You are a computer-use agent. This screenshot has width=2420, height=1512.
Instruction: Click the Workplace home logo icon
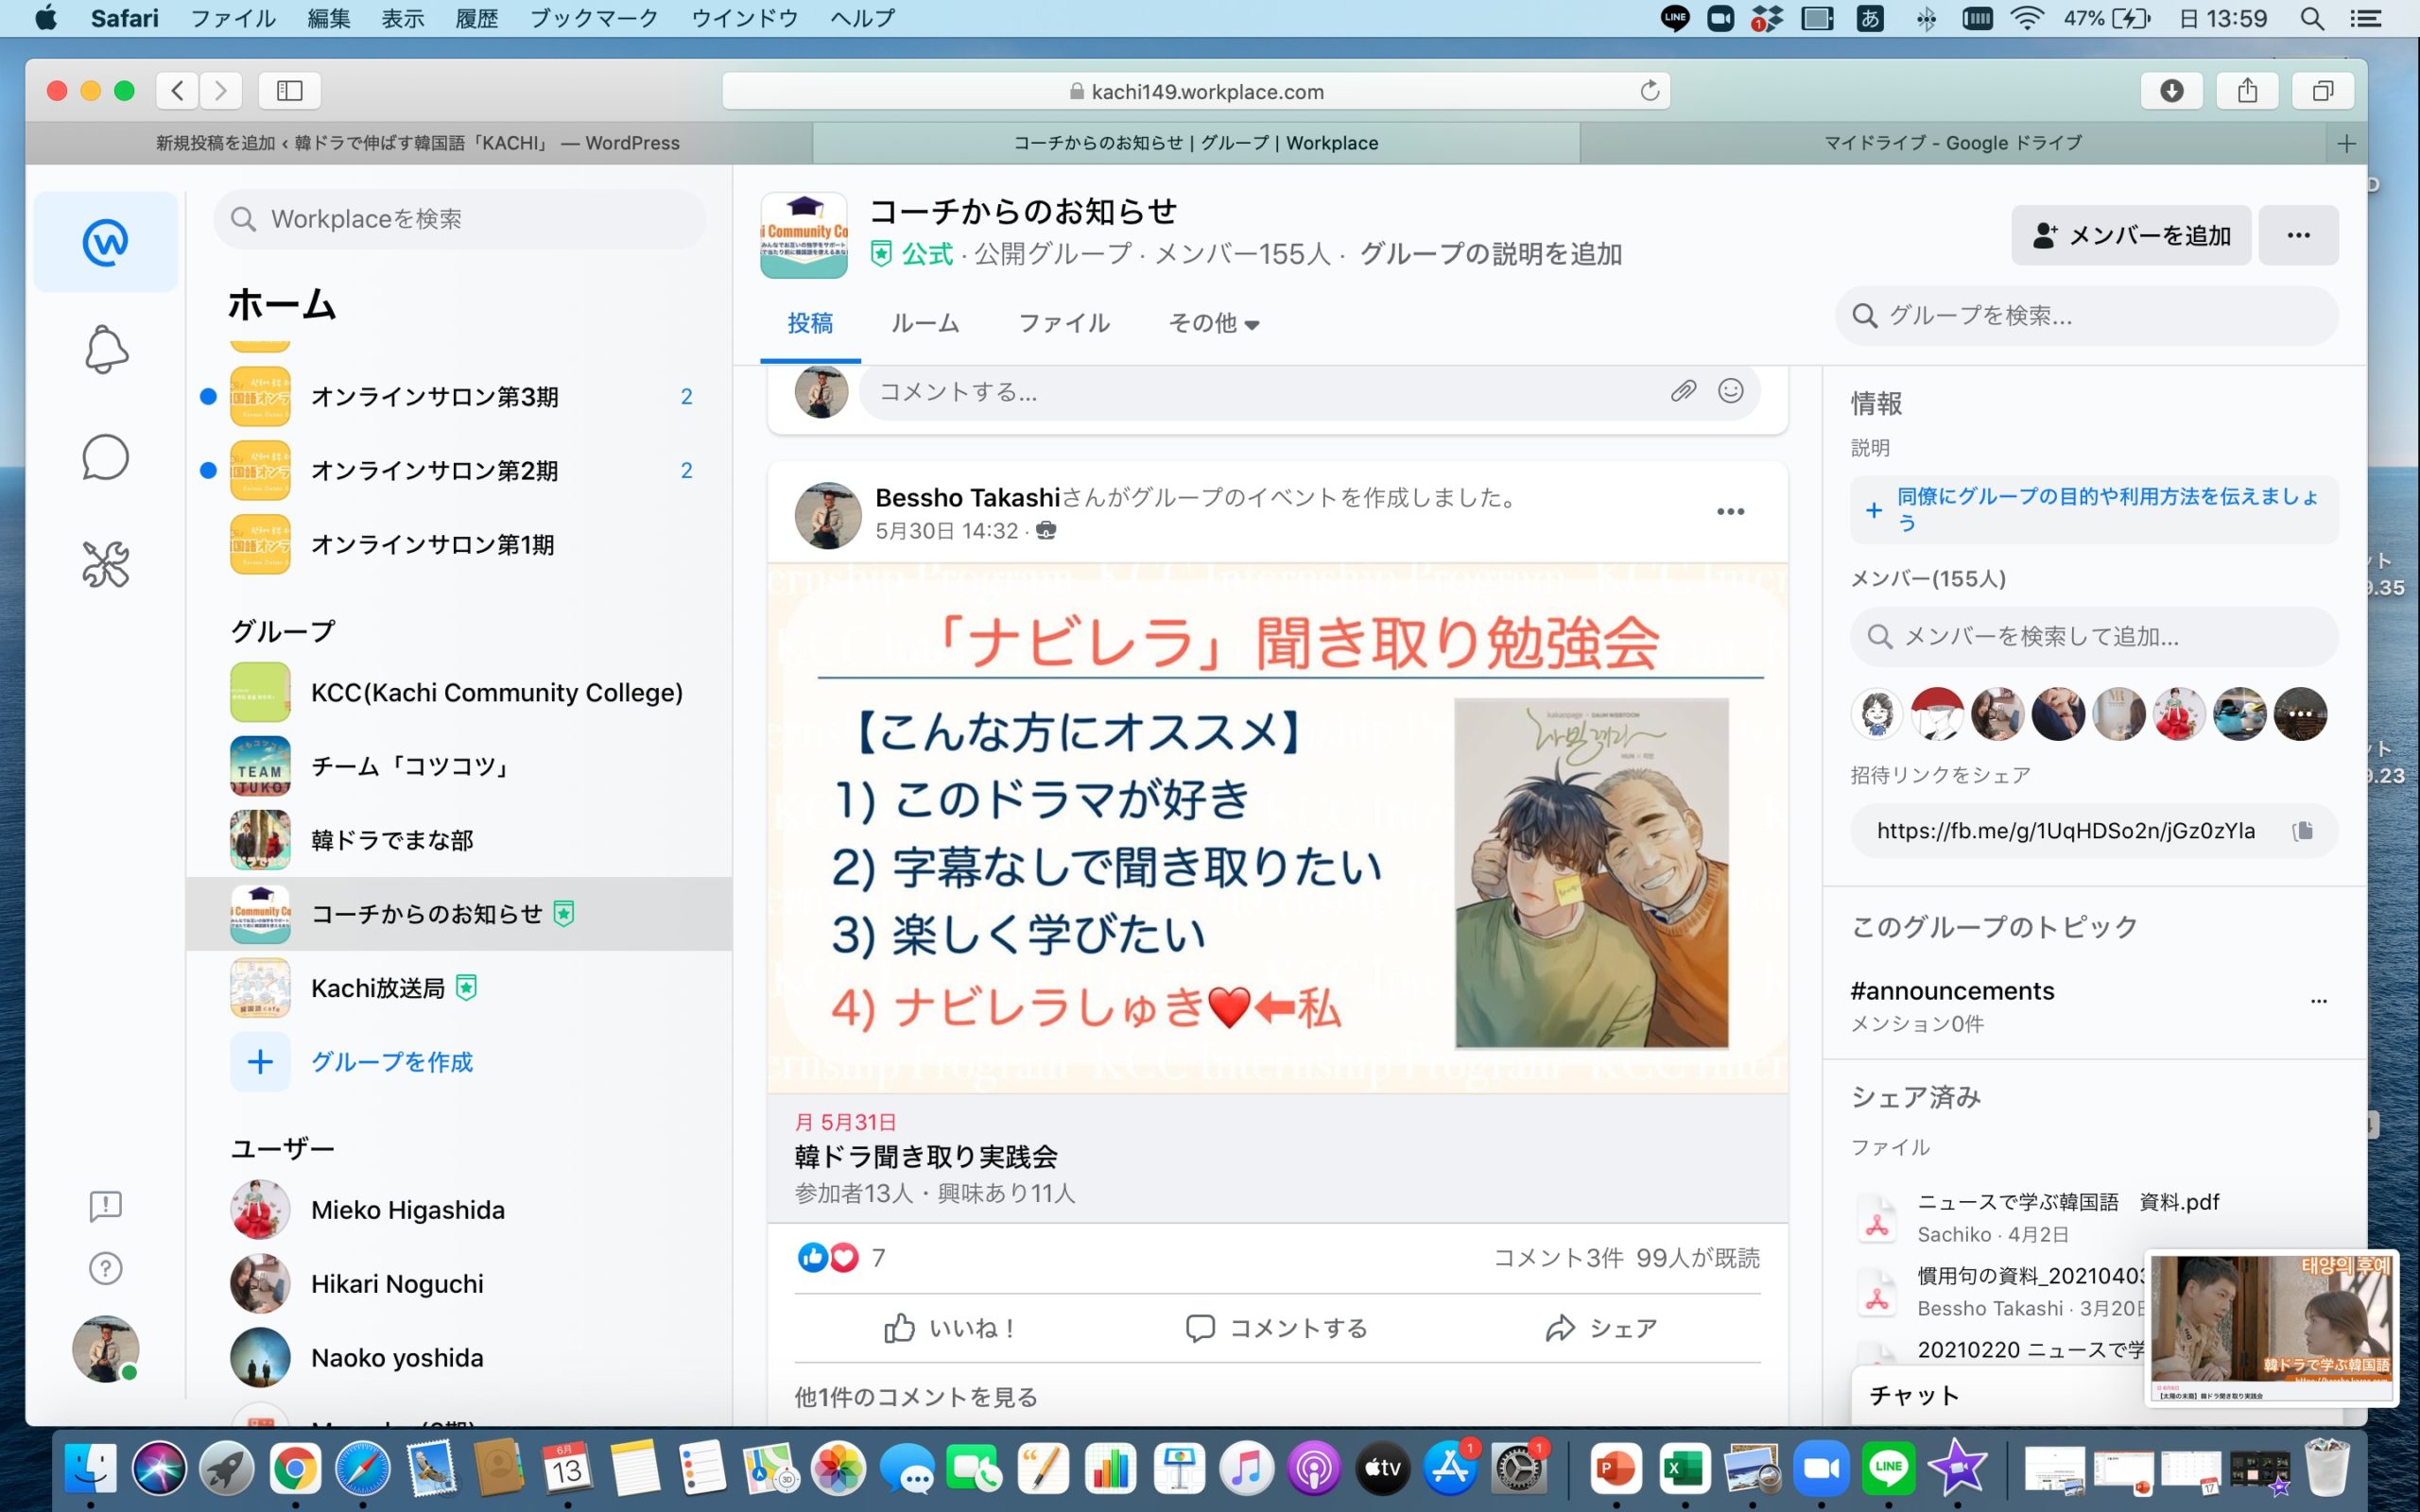pyautogui.click(x=105, y=242)
